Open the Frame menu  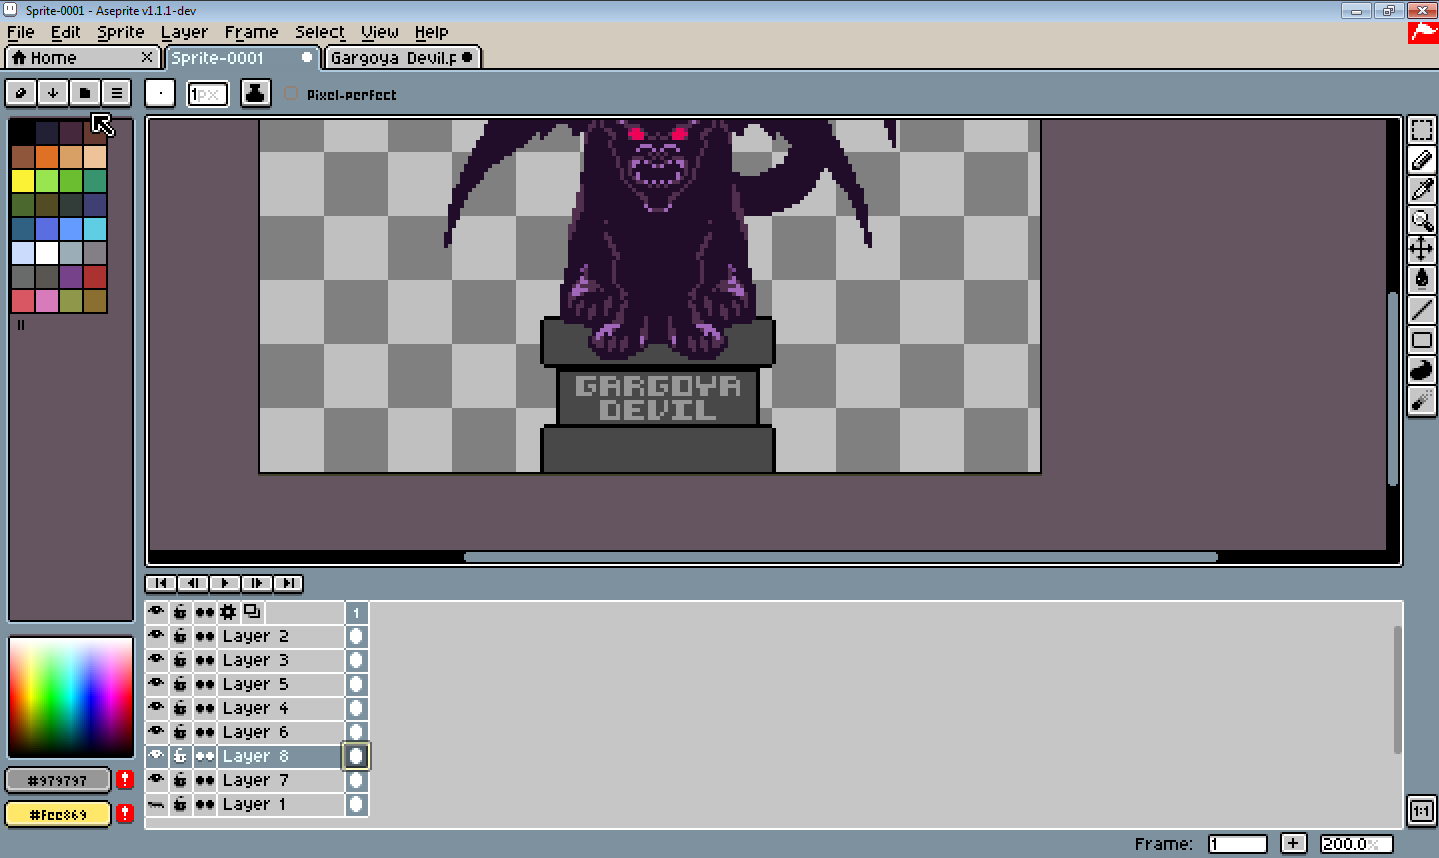[x=251, y=32]
